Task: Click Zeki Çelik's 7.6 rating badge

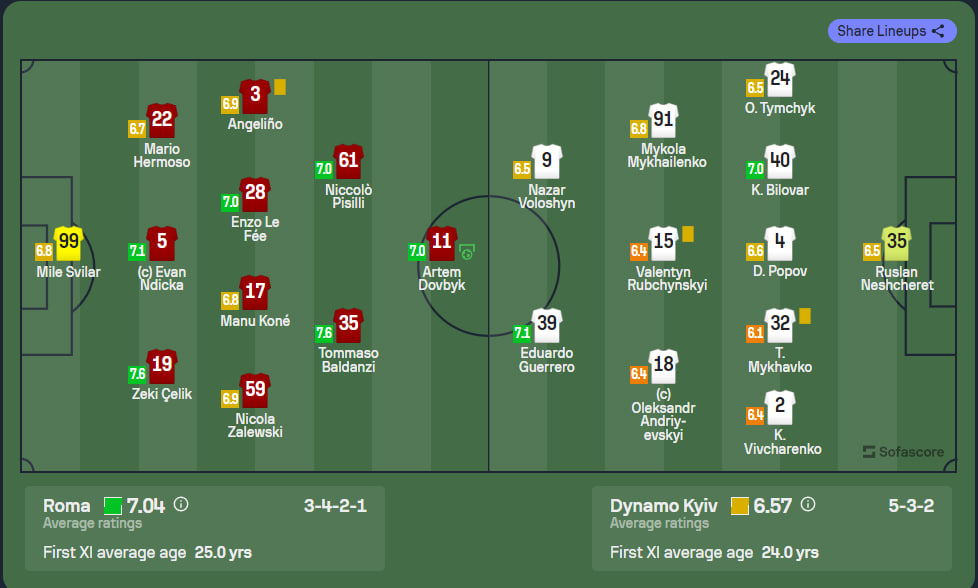Action: (137, 374)
